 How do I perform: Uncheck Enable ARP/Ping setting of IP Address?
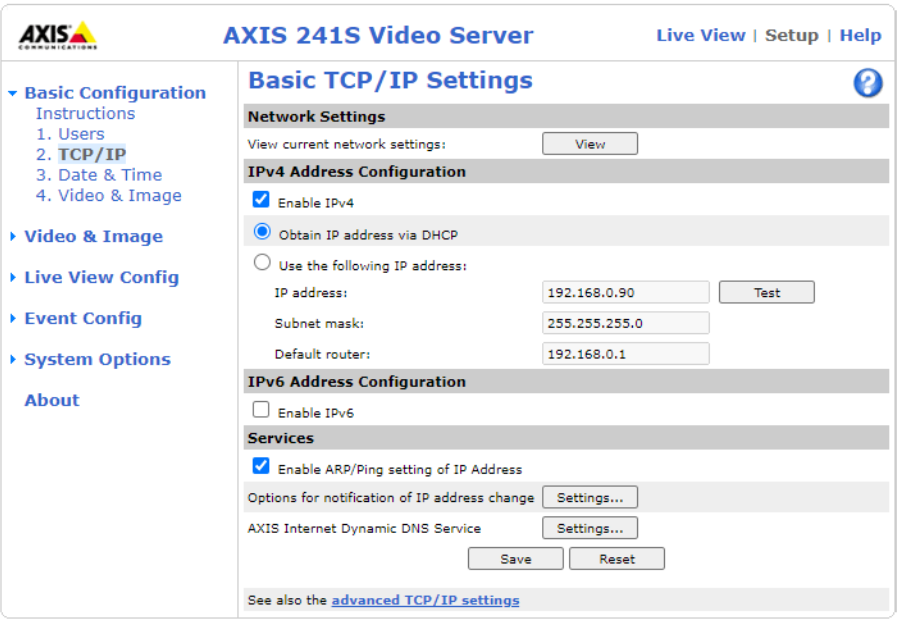261,466
